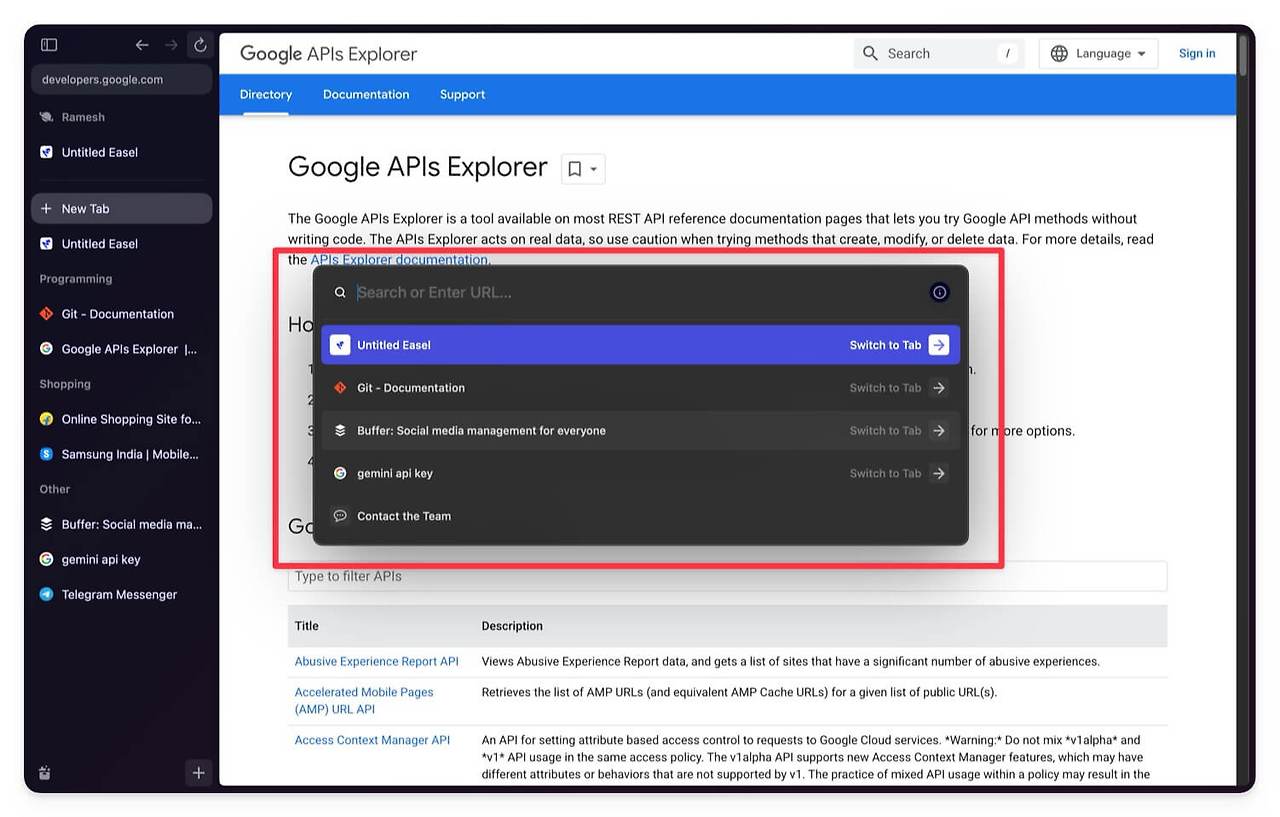1280x817 pixels.
Task: Click the developers.google.com address field
Action: [x=122, y=80]
